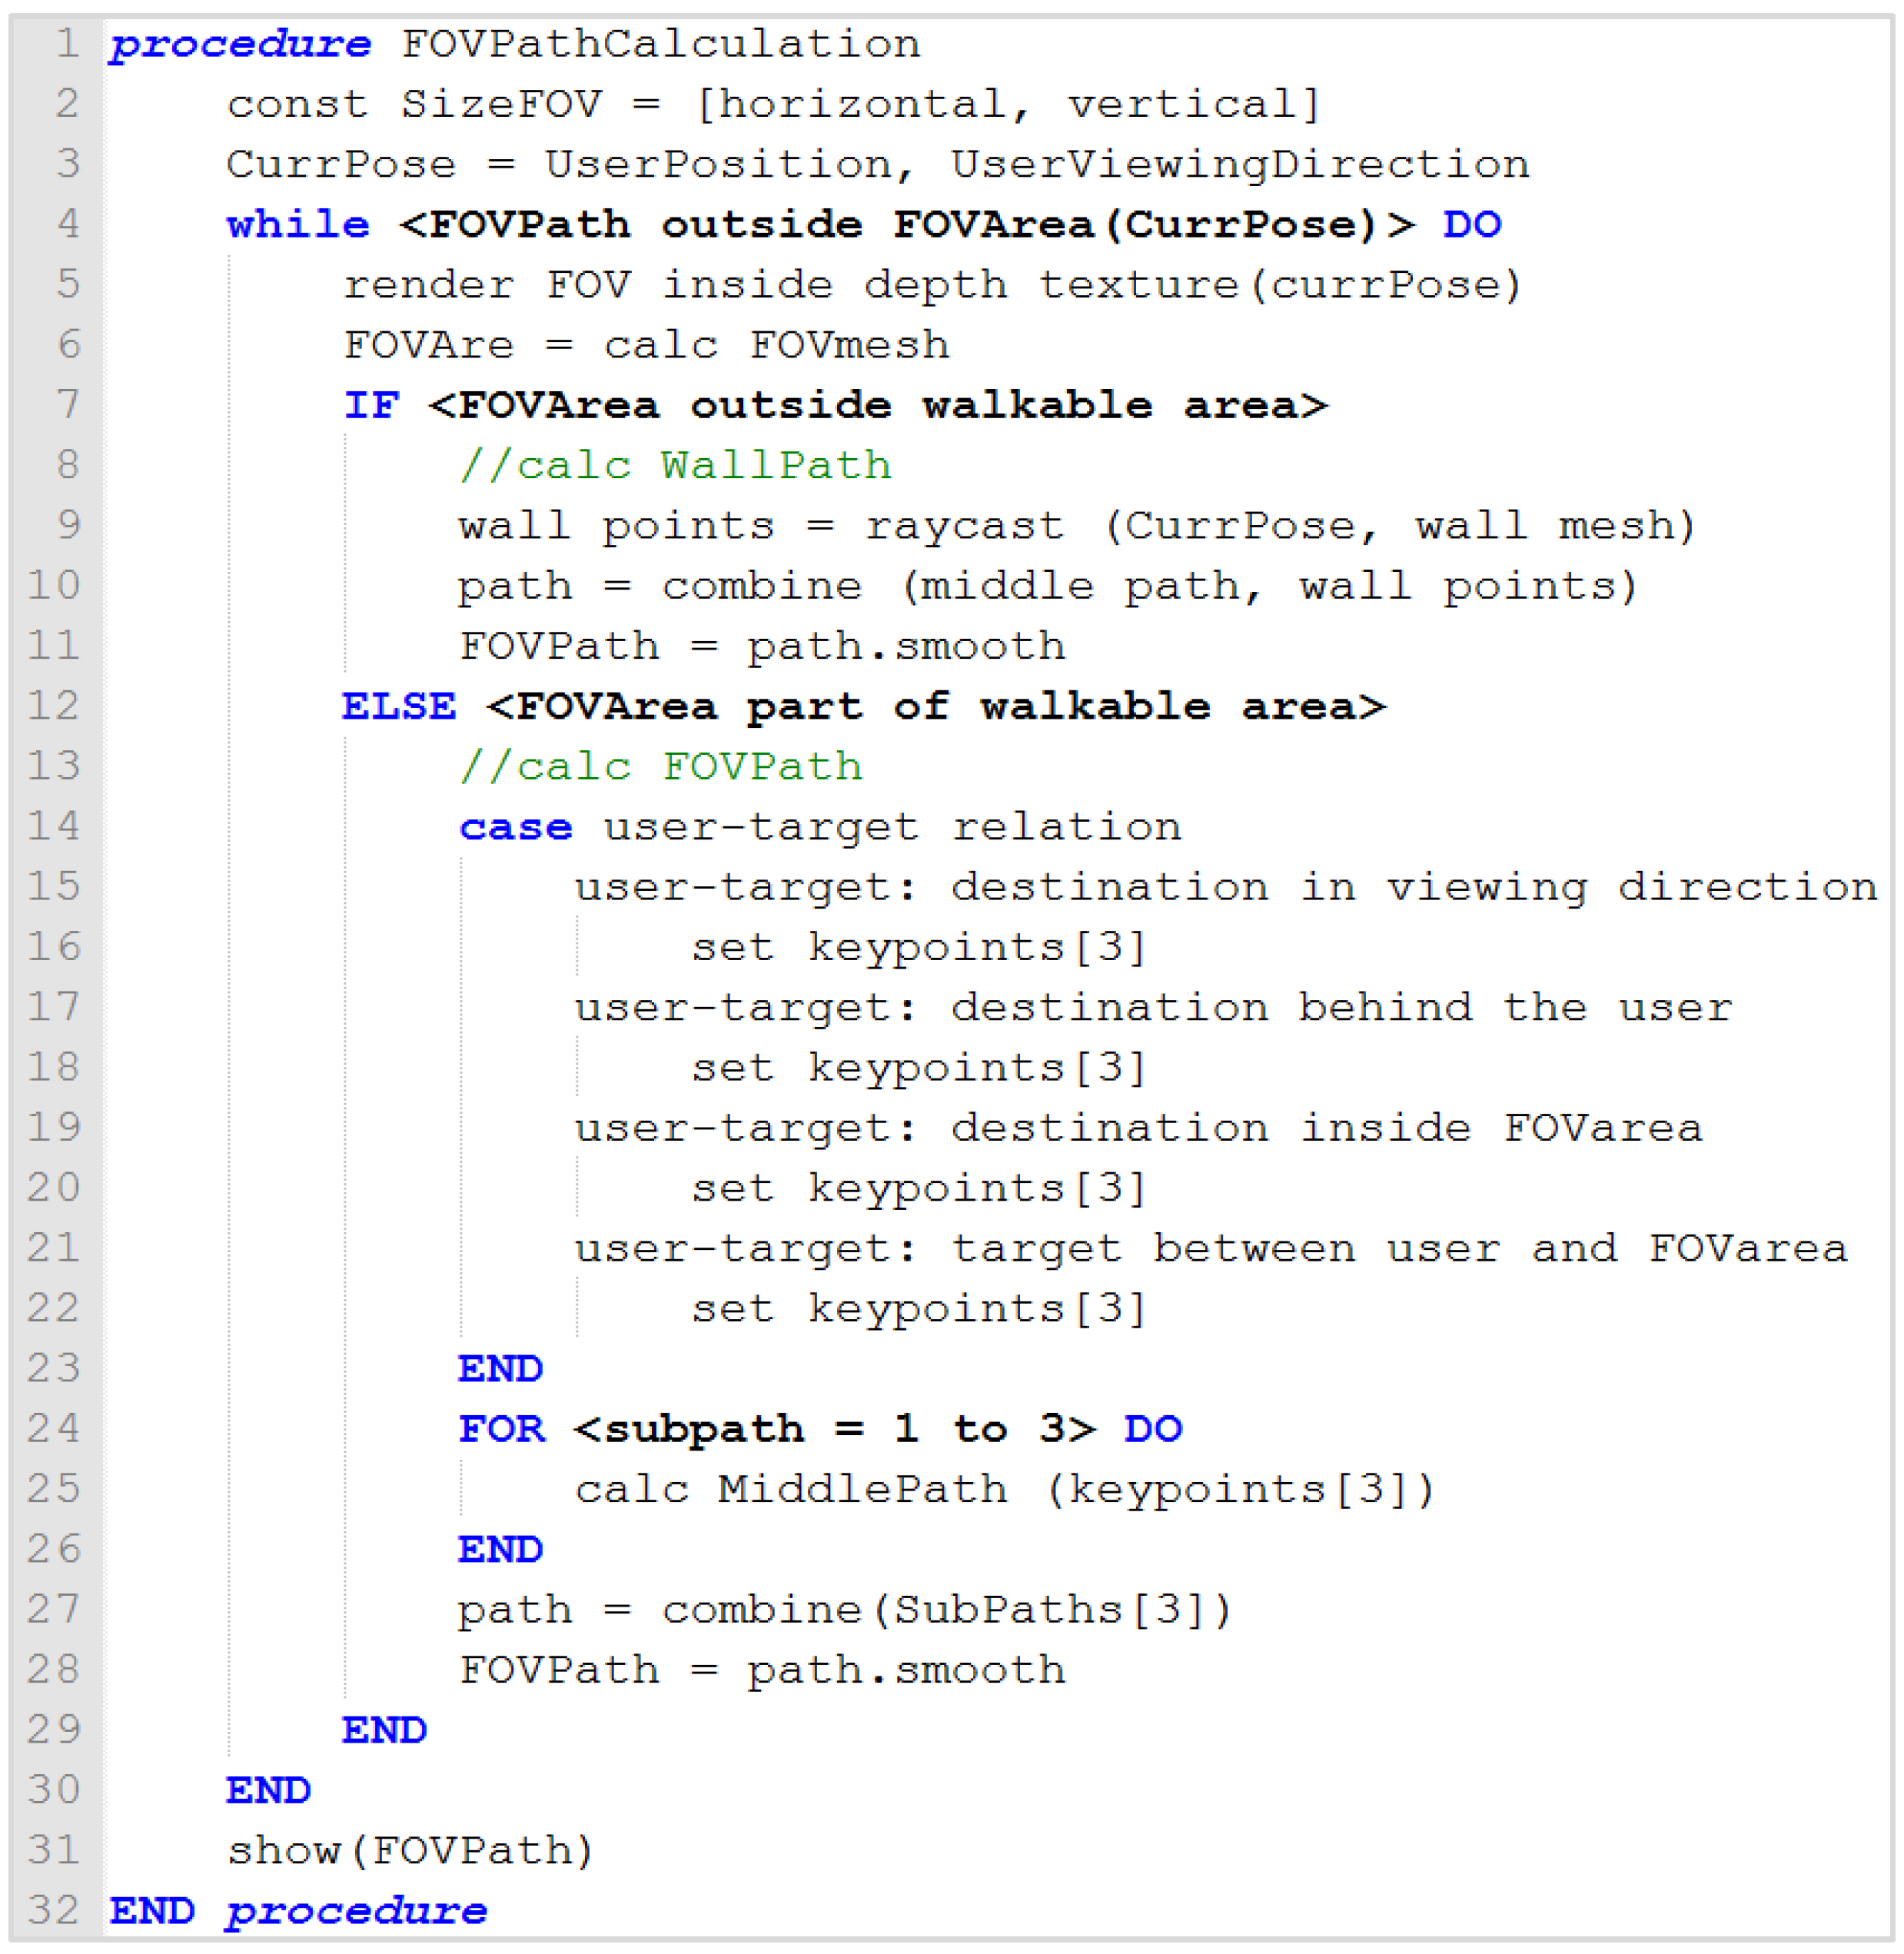Click 'destination behind the user' text

pos(1340,1008)
